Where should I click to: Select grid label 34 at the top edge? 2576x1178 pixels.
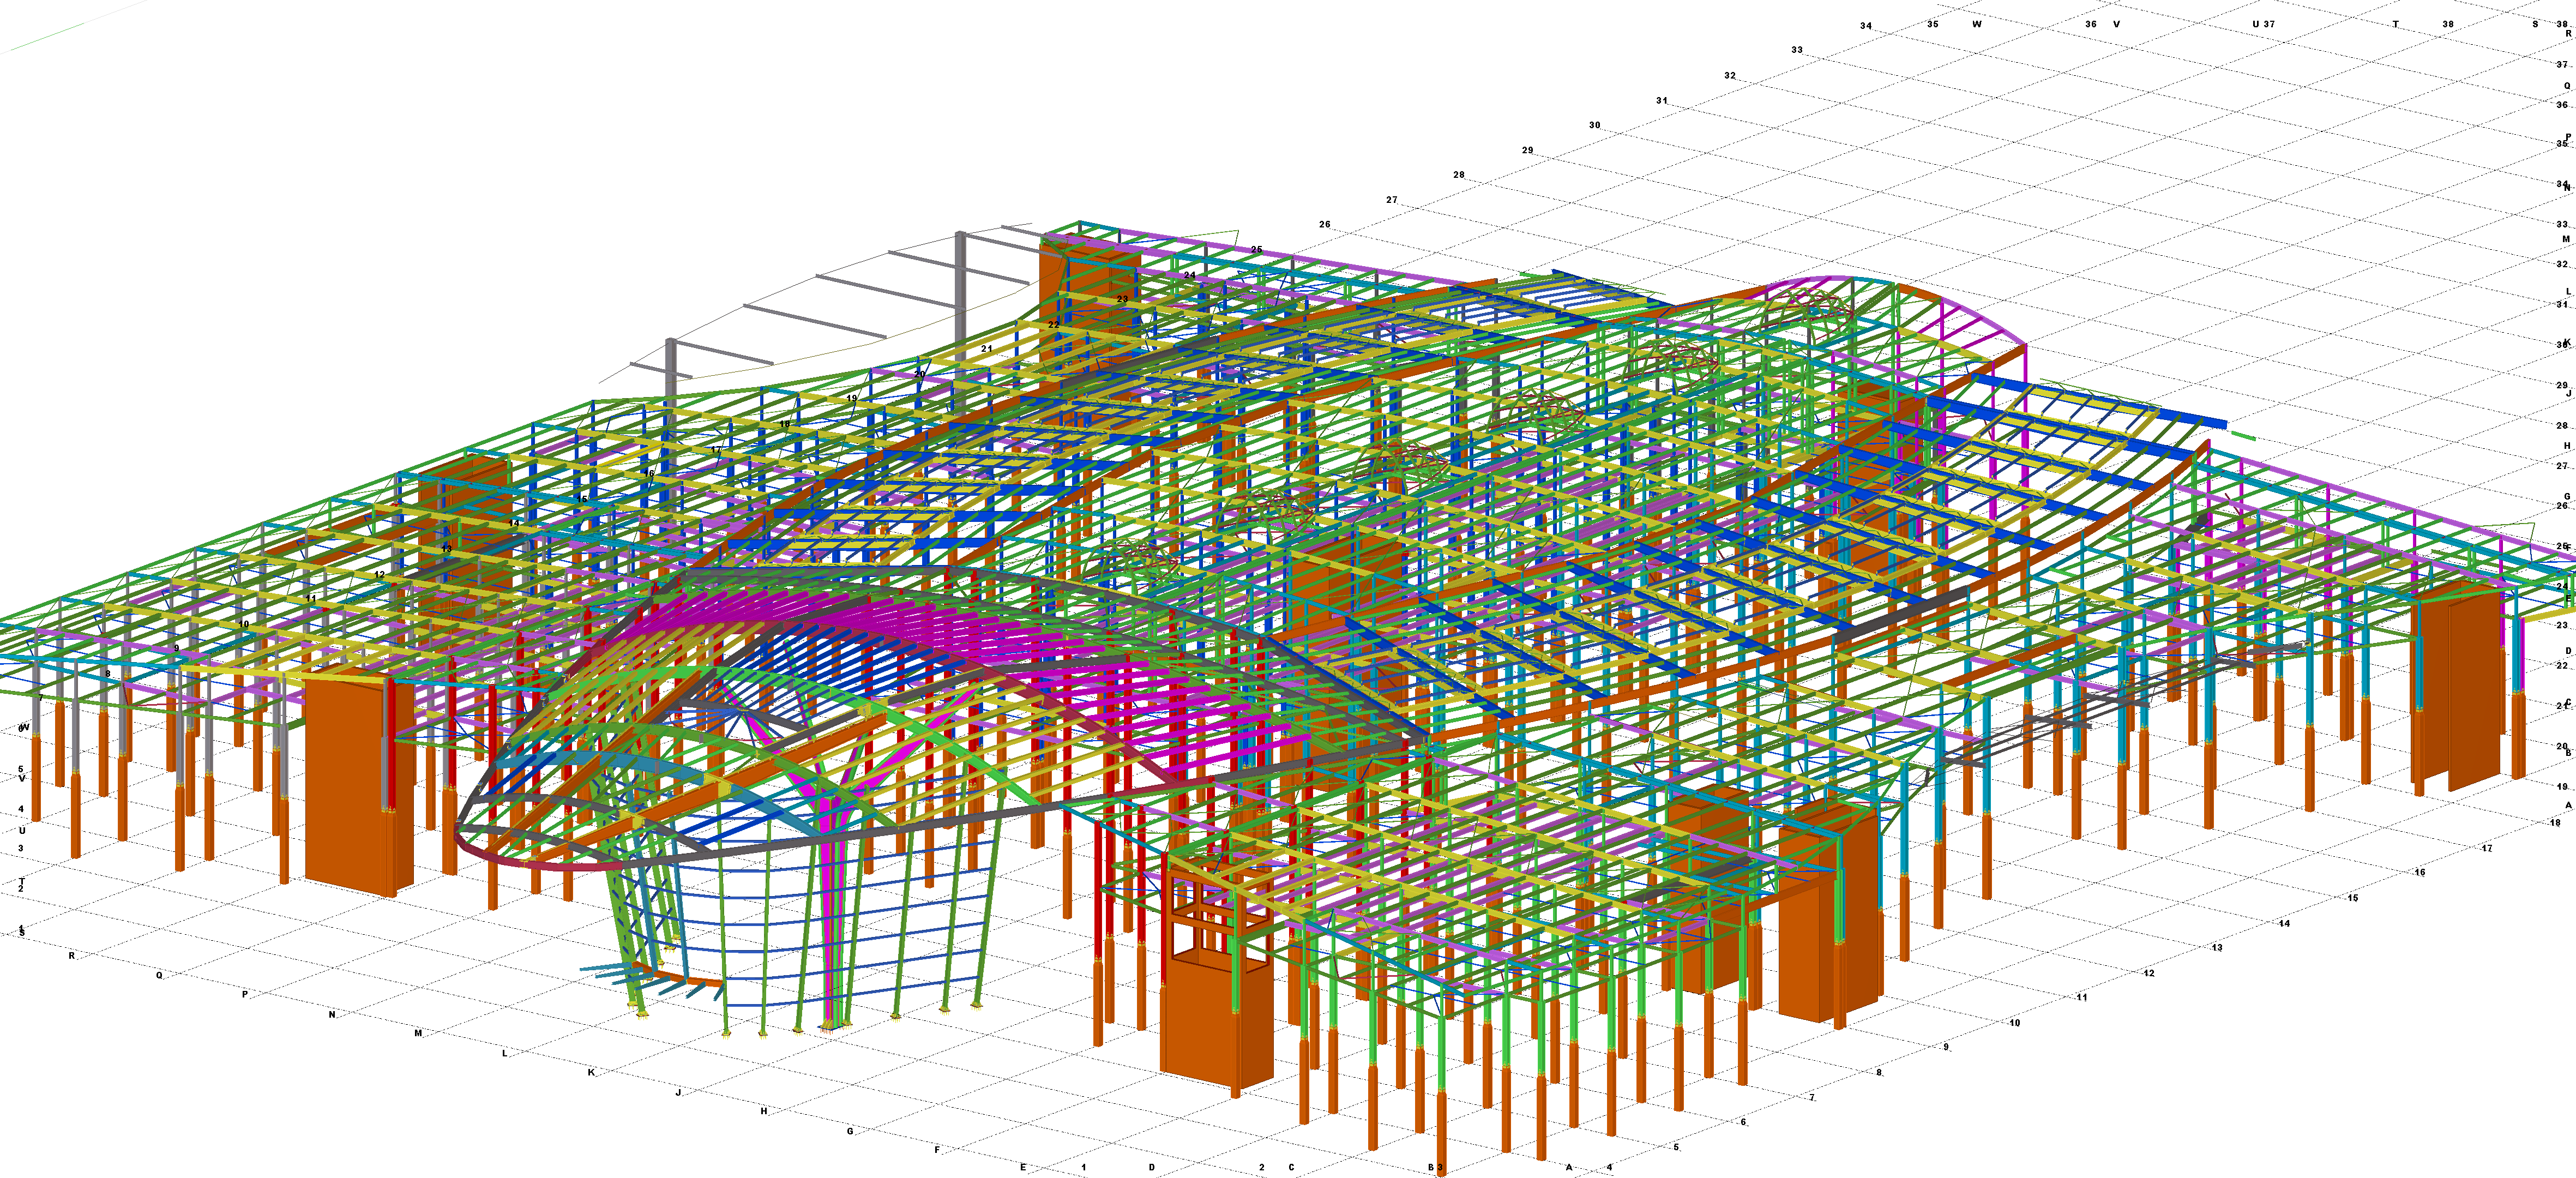(x=1865, y=26)
